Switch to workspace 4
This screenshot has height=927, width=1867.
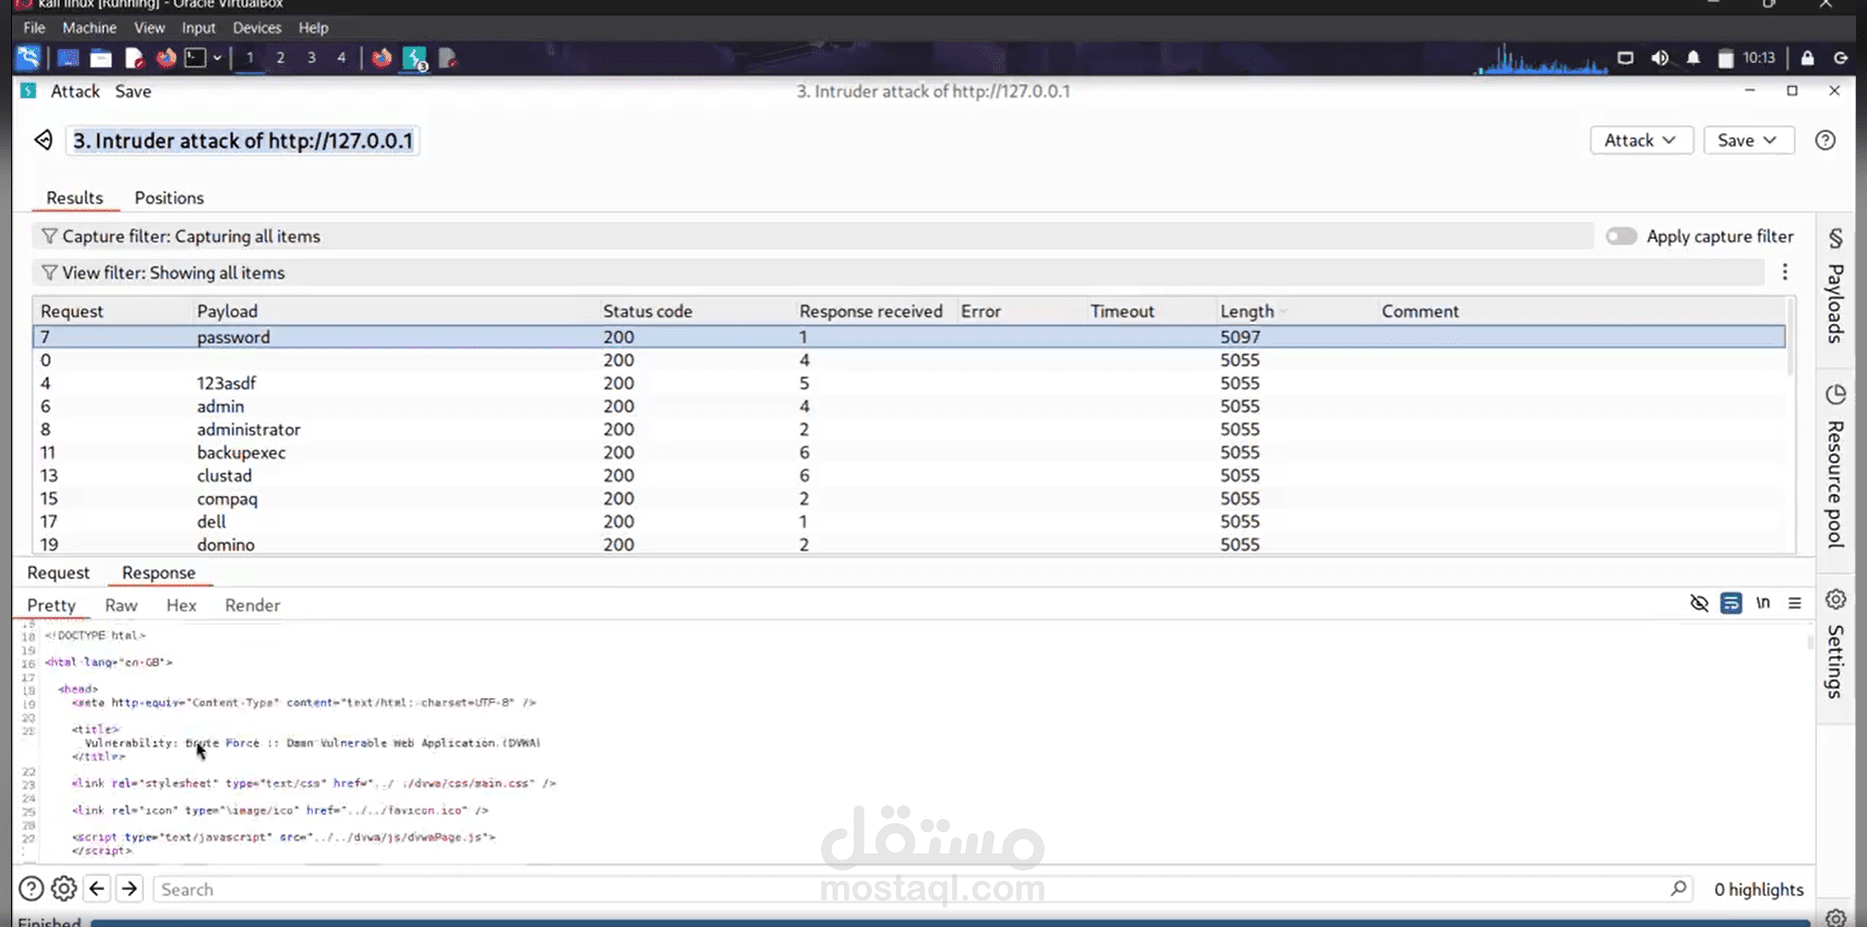click(x=341, y=58)
